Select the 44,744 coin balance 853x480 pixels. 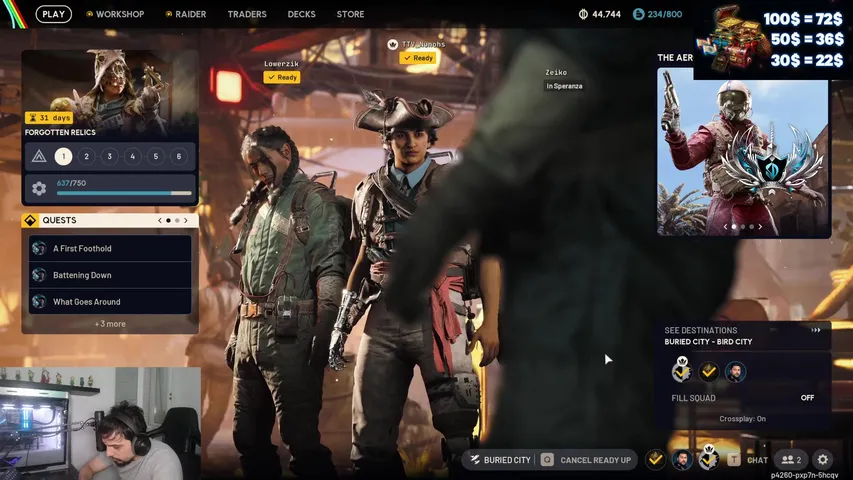(606, 14)
